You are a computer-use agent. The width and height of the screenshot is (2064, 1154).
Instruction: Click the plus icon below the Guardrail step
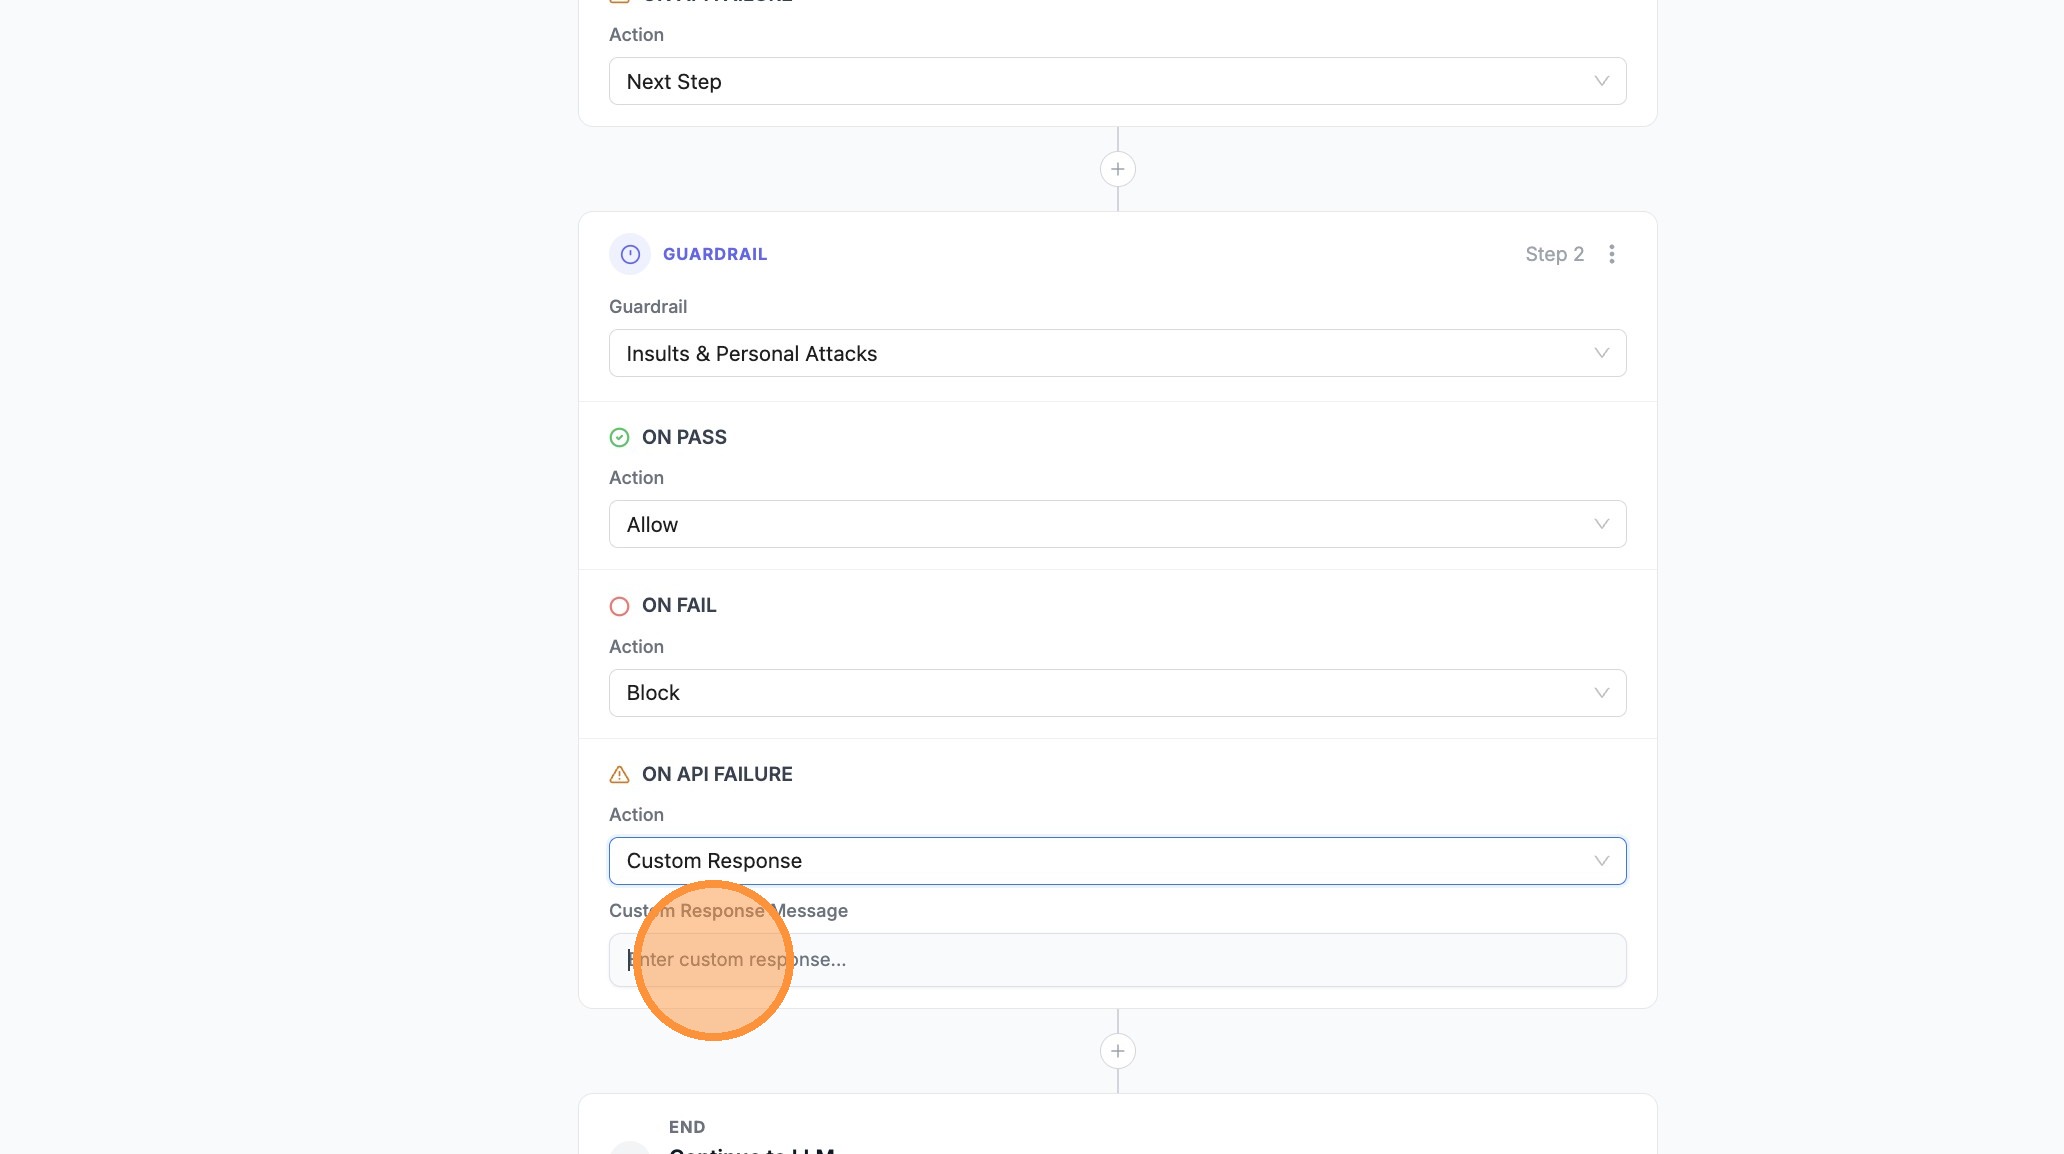coord(1117,1051)
